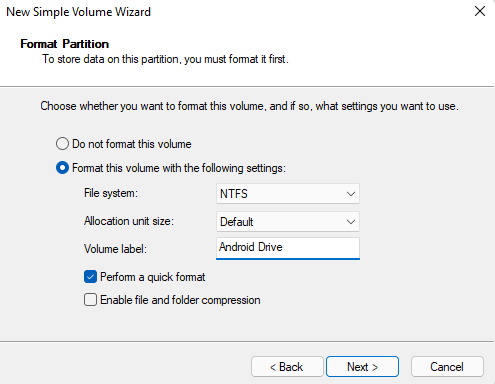Image resolution: width=495 pixels, height=384 pixels.
Task: Click the "Enable file and folder compression" label text
Action: [x=180, y=300]
